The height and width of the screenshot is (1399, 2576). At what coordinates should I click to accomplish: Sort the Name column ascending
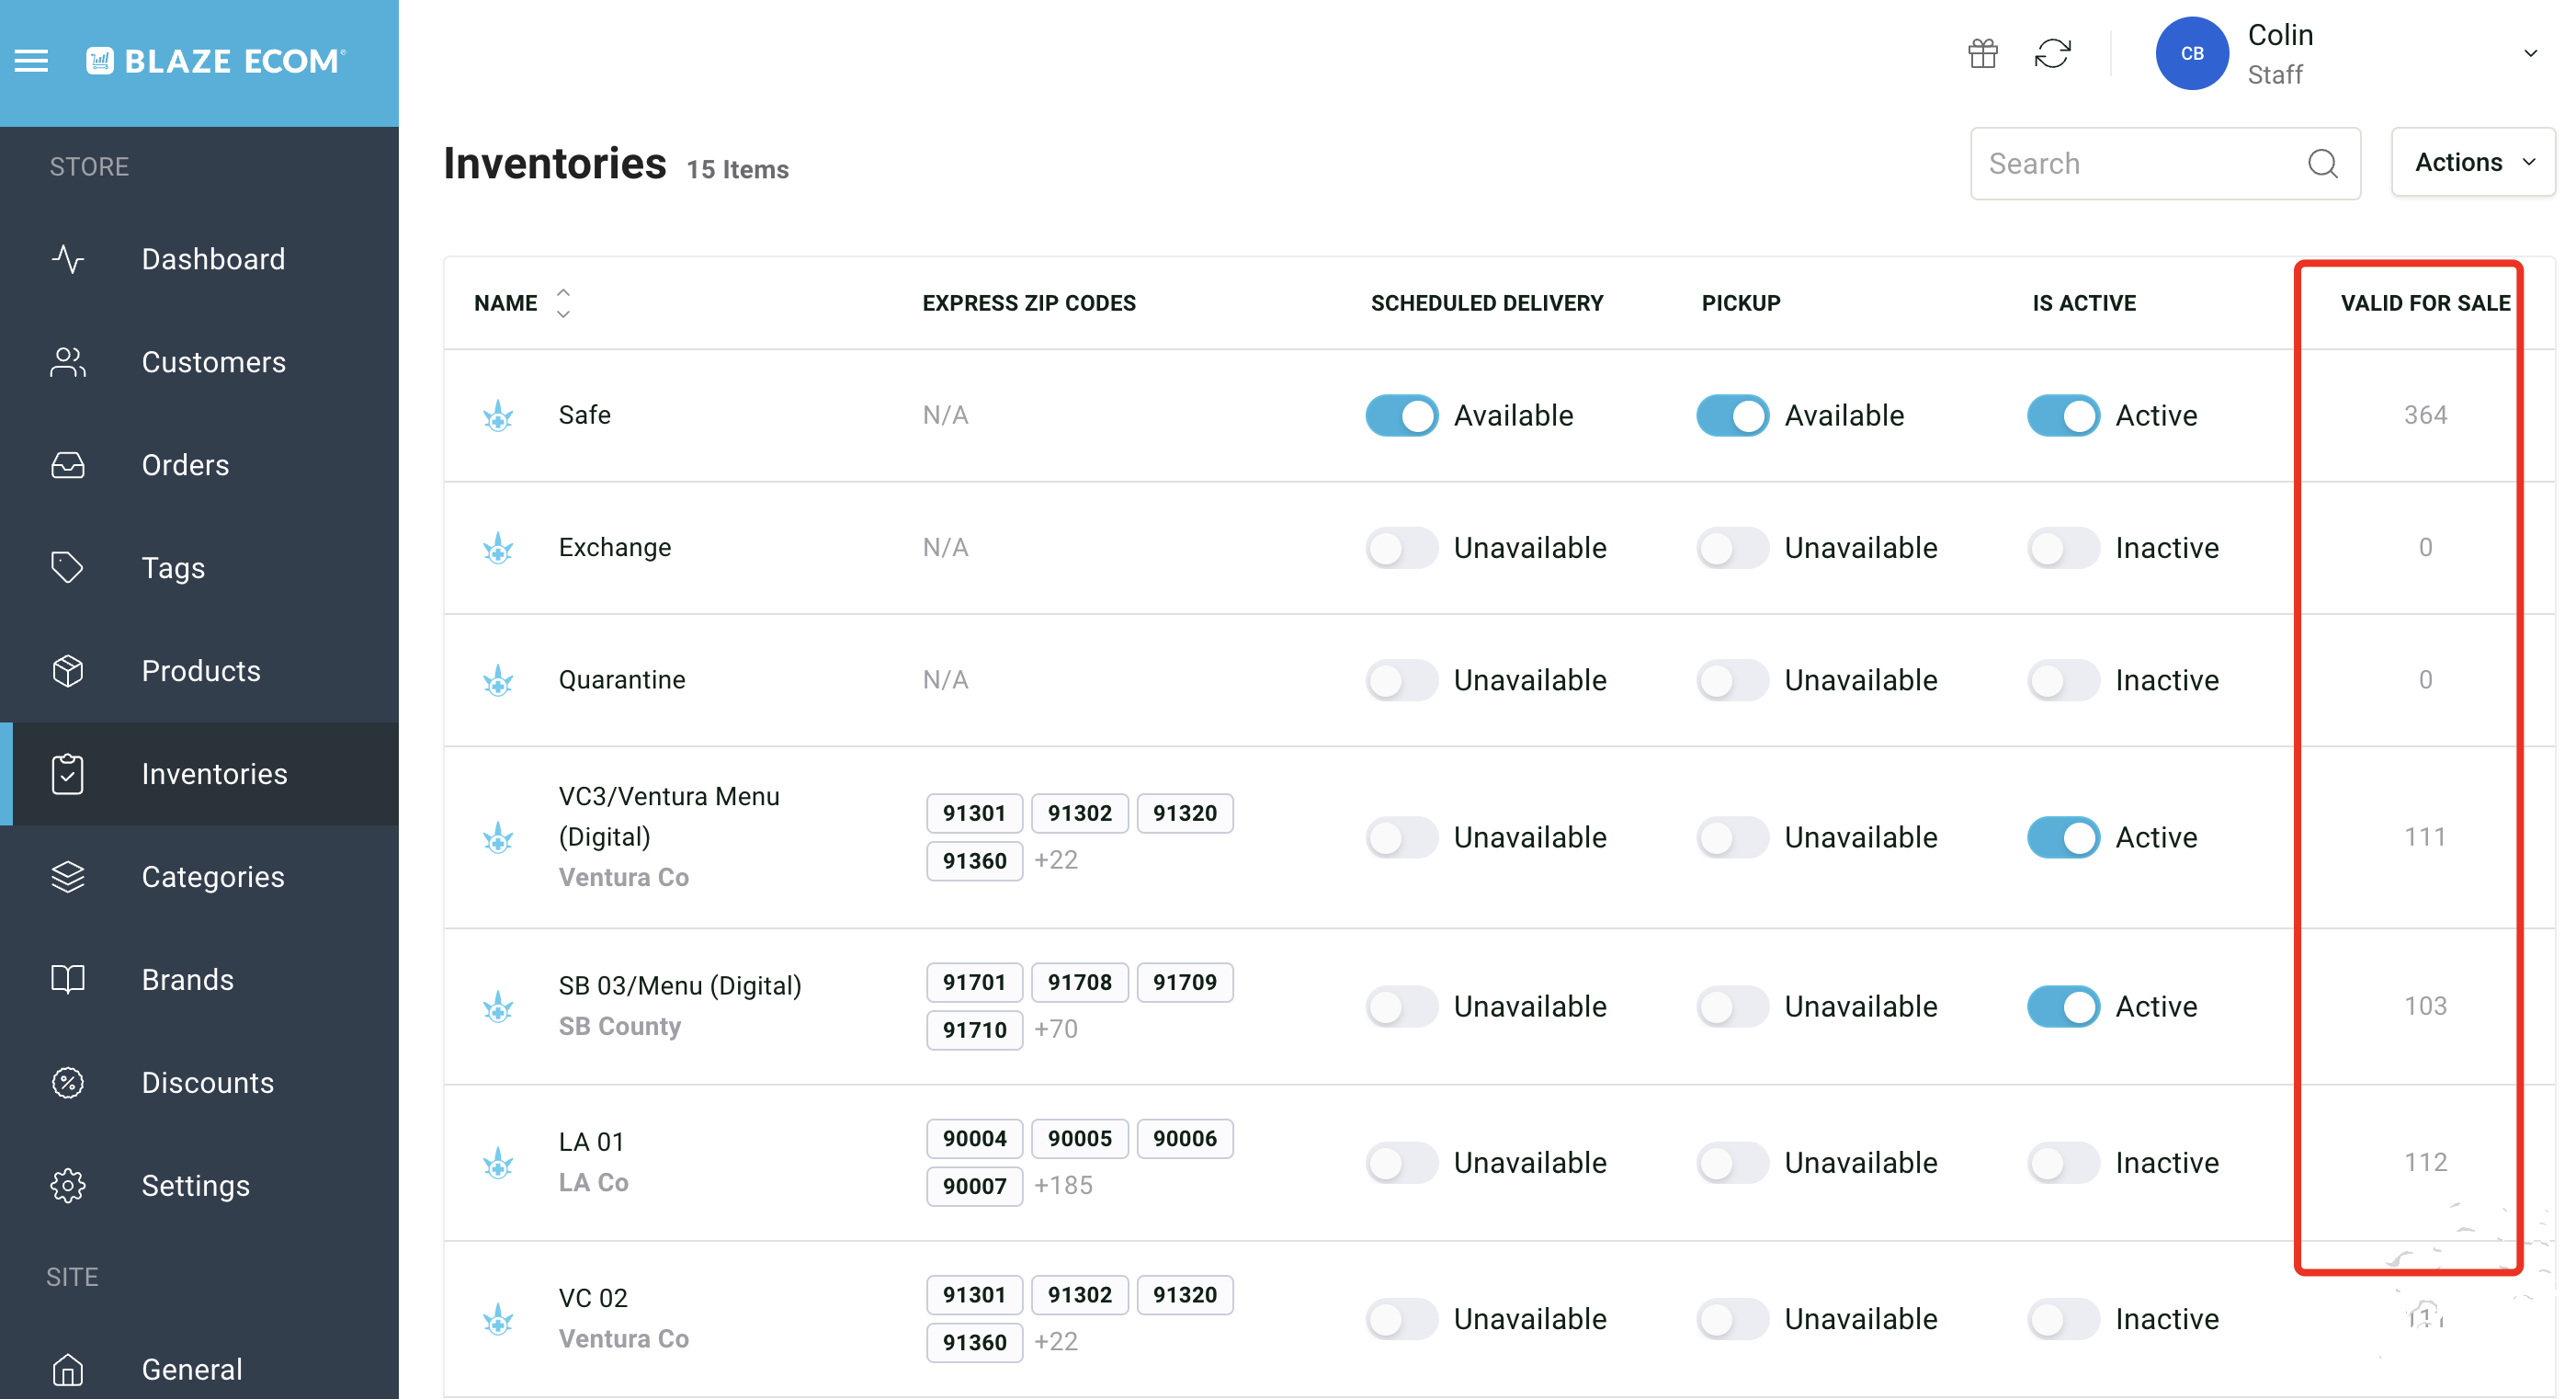563,292
